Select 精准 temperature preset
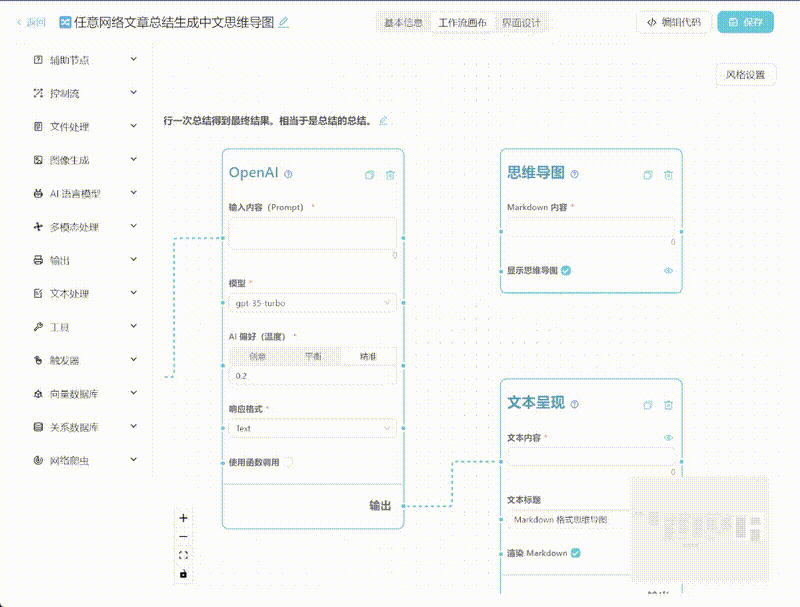 (368, 356)
